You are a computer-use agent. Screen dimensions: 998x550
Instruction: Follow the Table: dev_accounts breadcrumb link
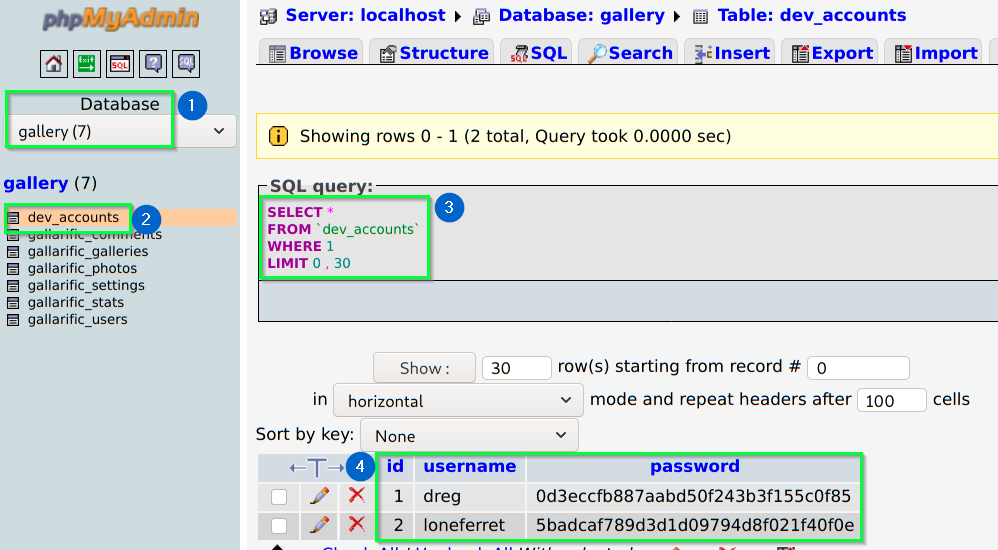[812, 15]
